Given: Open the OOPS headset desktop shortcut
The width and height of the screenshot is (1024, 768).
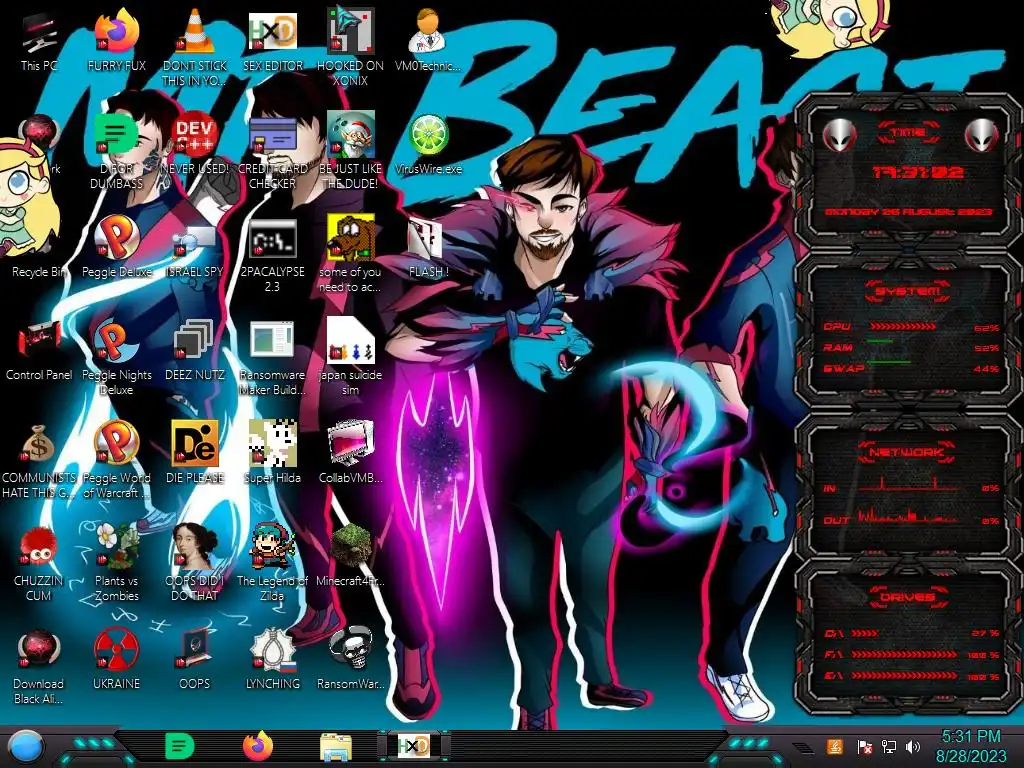Looking at the screenshot, I should click(x=195, y=660).
